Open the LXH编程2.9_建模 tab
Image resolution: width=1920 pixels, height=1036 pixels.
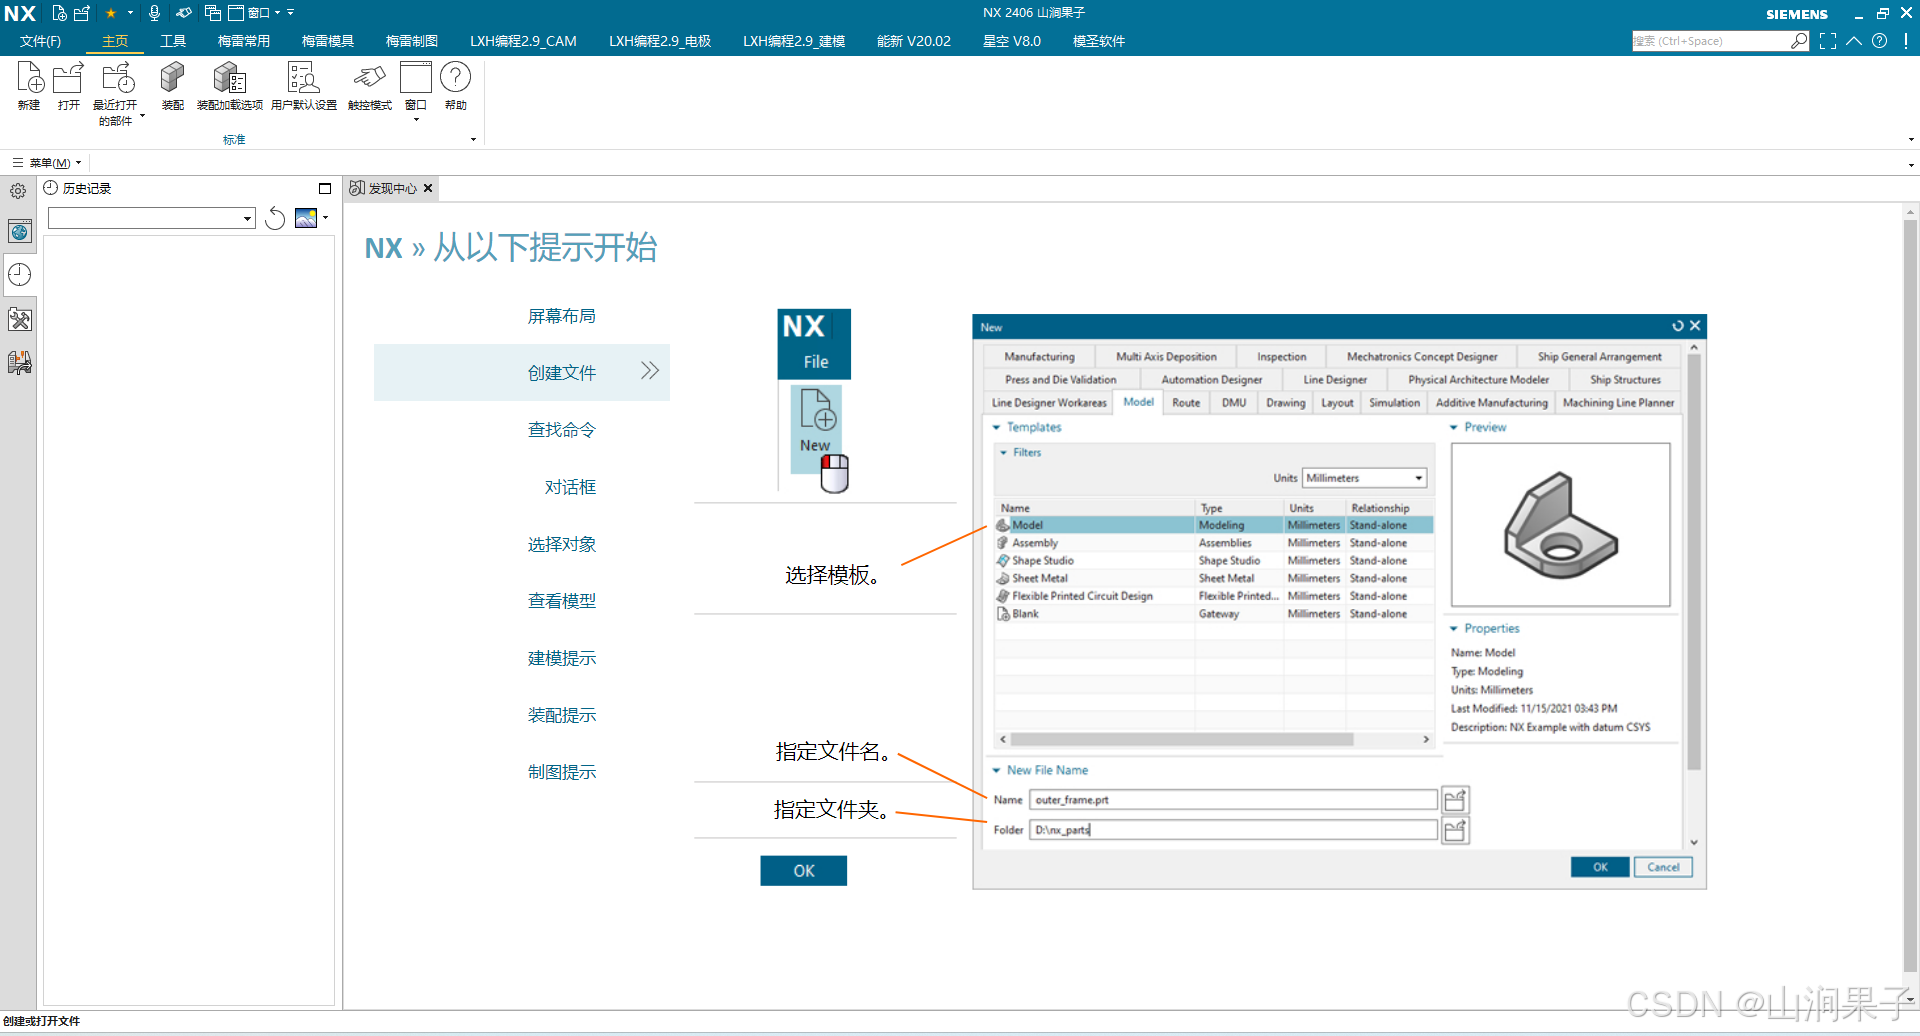[x=794, y=41]
